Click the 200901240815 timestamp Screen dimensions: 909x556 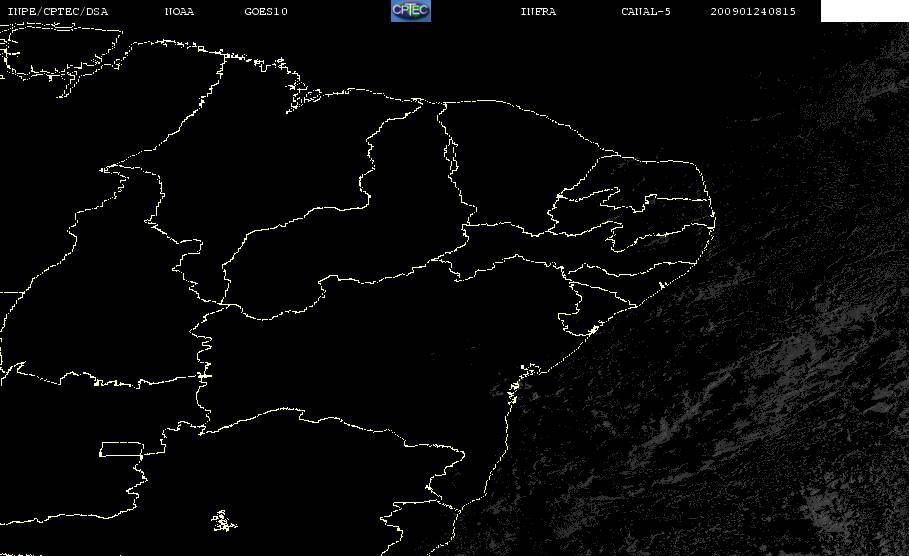[x=753, y=12]
